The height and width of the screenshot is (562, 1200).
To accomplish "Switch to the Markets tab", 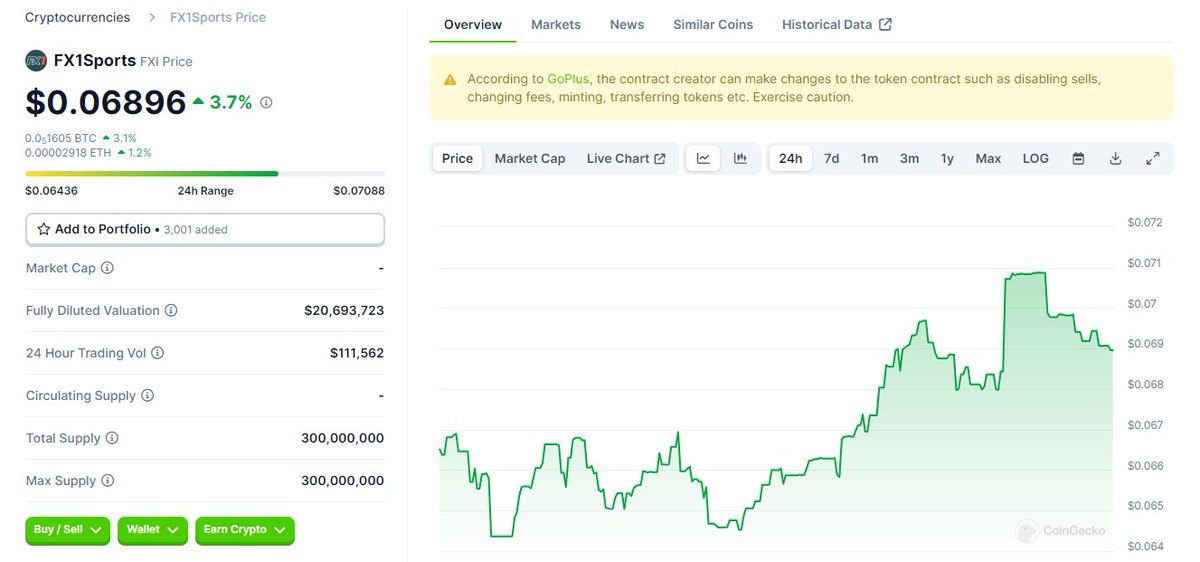I will 556,24.
